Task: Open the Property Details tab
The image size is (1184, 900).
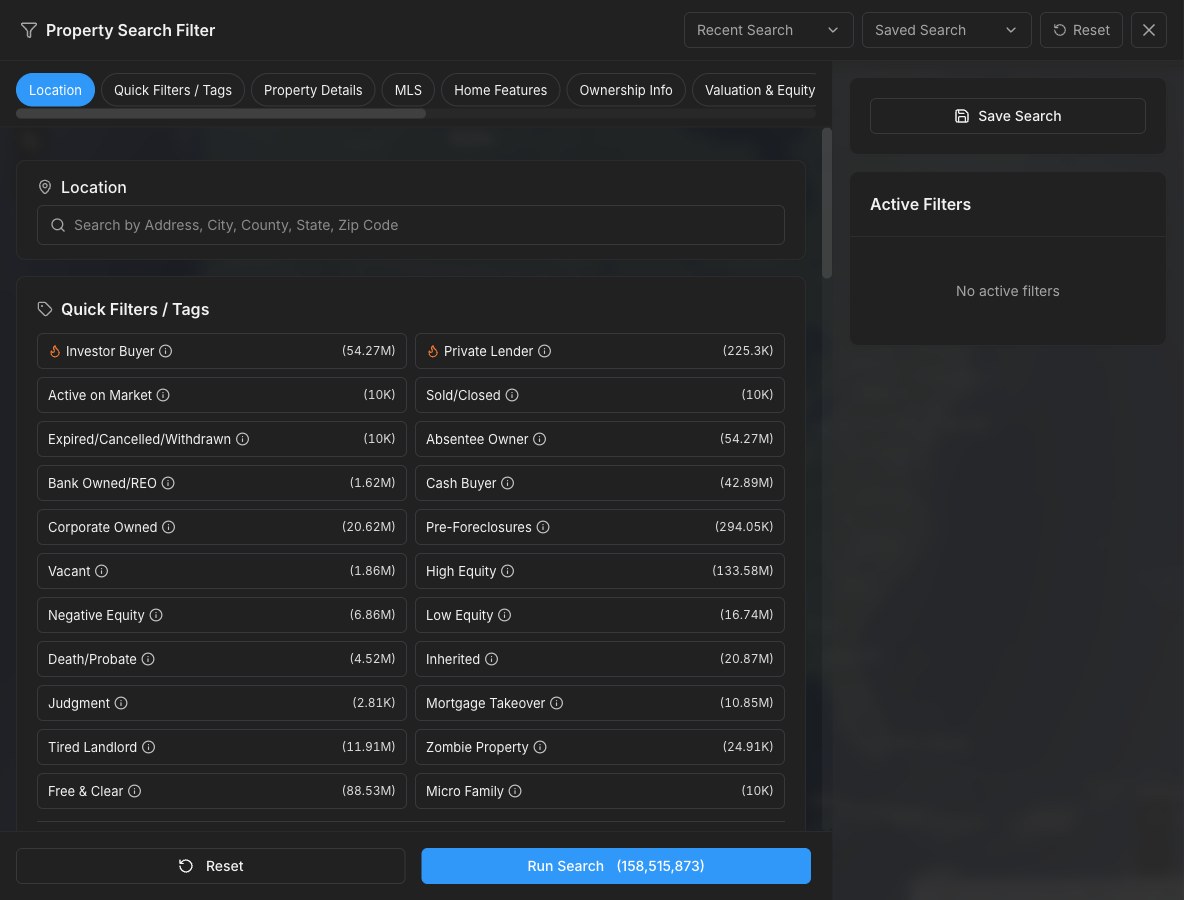Action: pyautogui.click(x=313, y=90)
